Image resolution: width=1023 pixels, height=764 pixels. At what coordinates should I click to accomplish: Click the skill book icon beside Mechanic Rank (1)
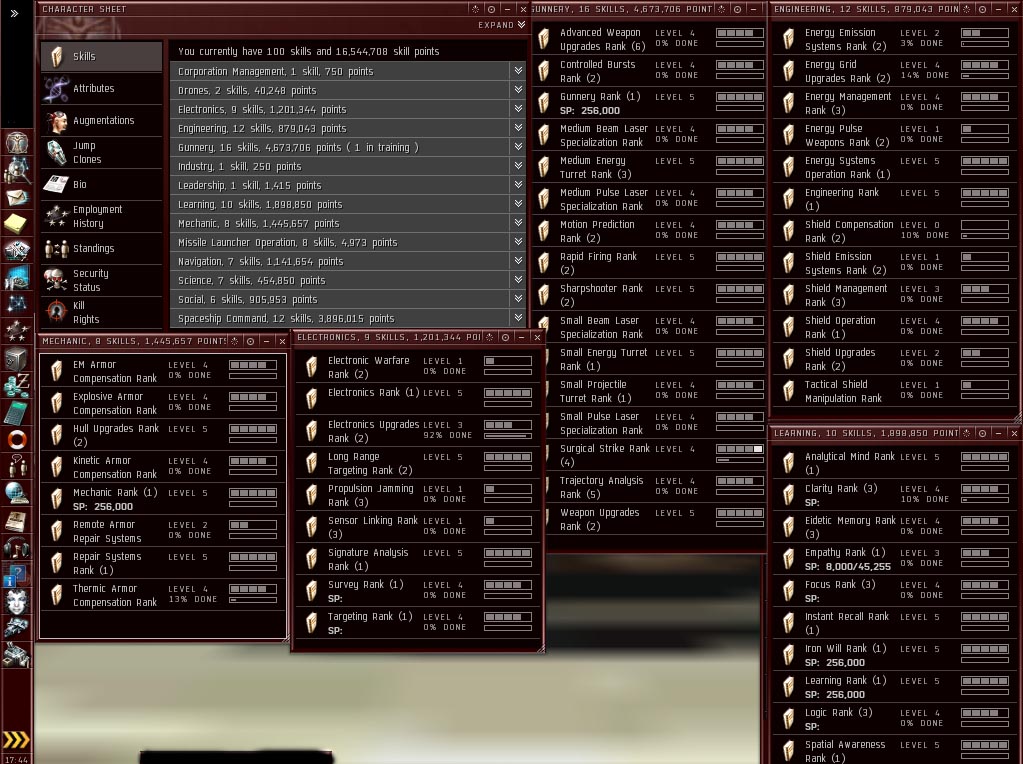[57, 499]
